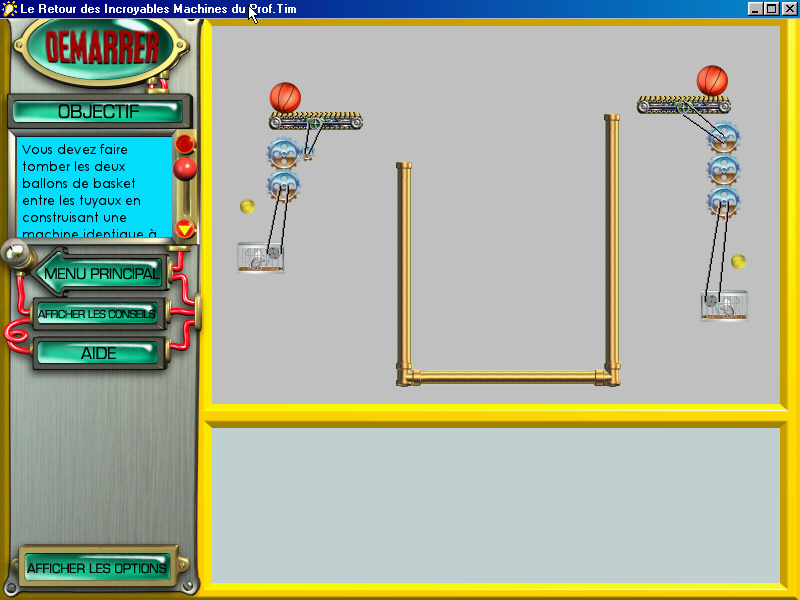The width and height of the screenshot is (800, 600).
Task: Select the left yellow tennis ball
Action: coord(247,206)
